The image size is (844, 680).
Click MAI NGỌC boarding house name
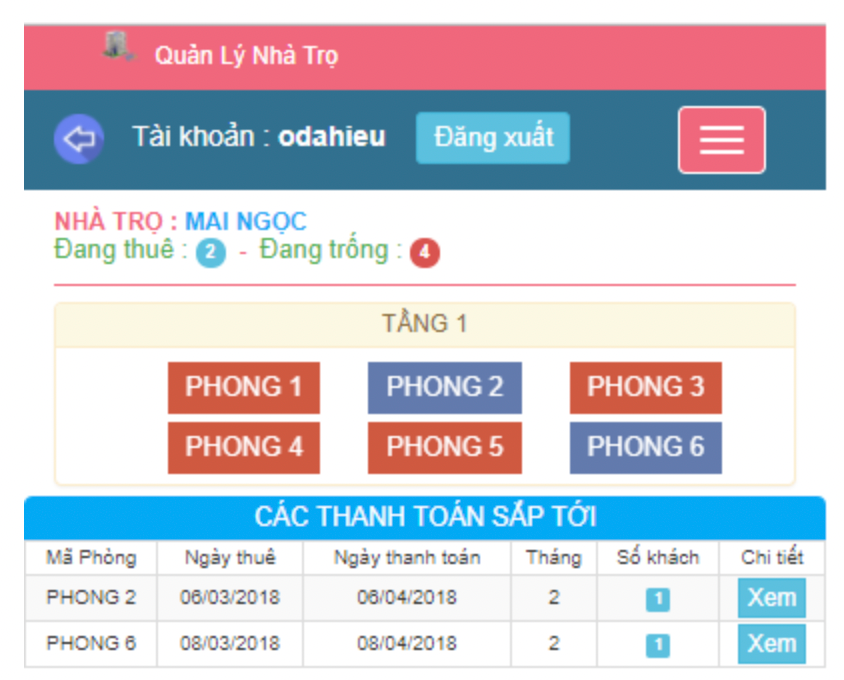click(x=246, y=221)
